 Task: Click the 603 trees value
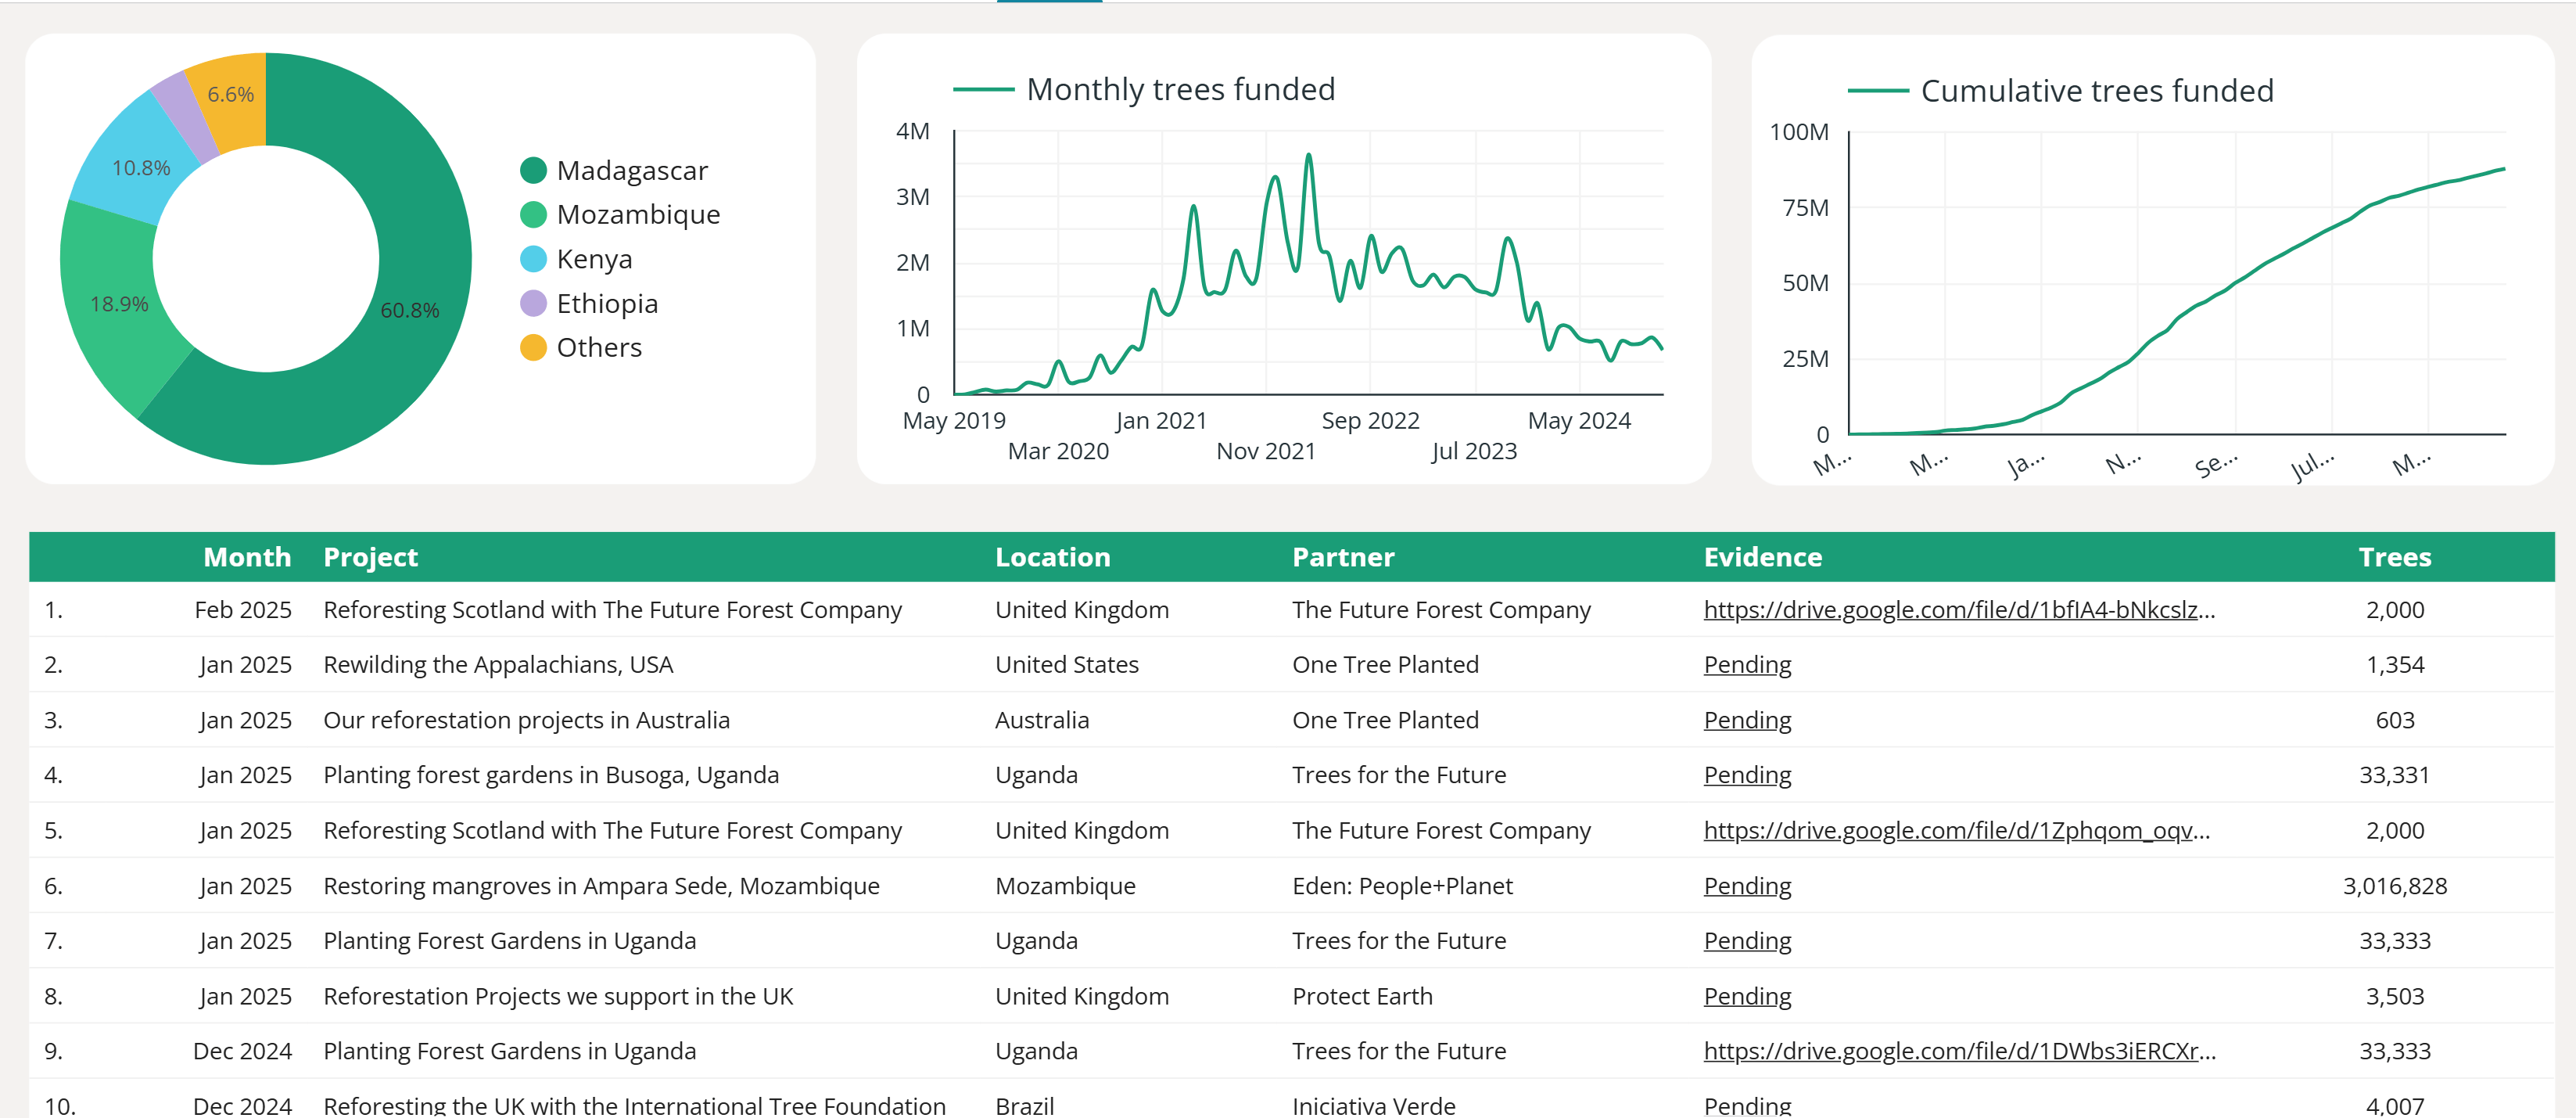(2394, 720)
